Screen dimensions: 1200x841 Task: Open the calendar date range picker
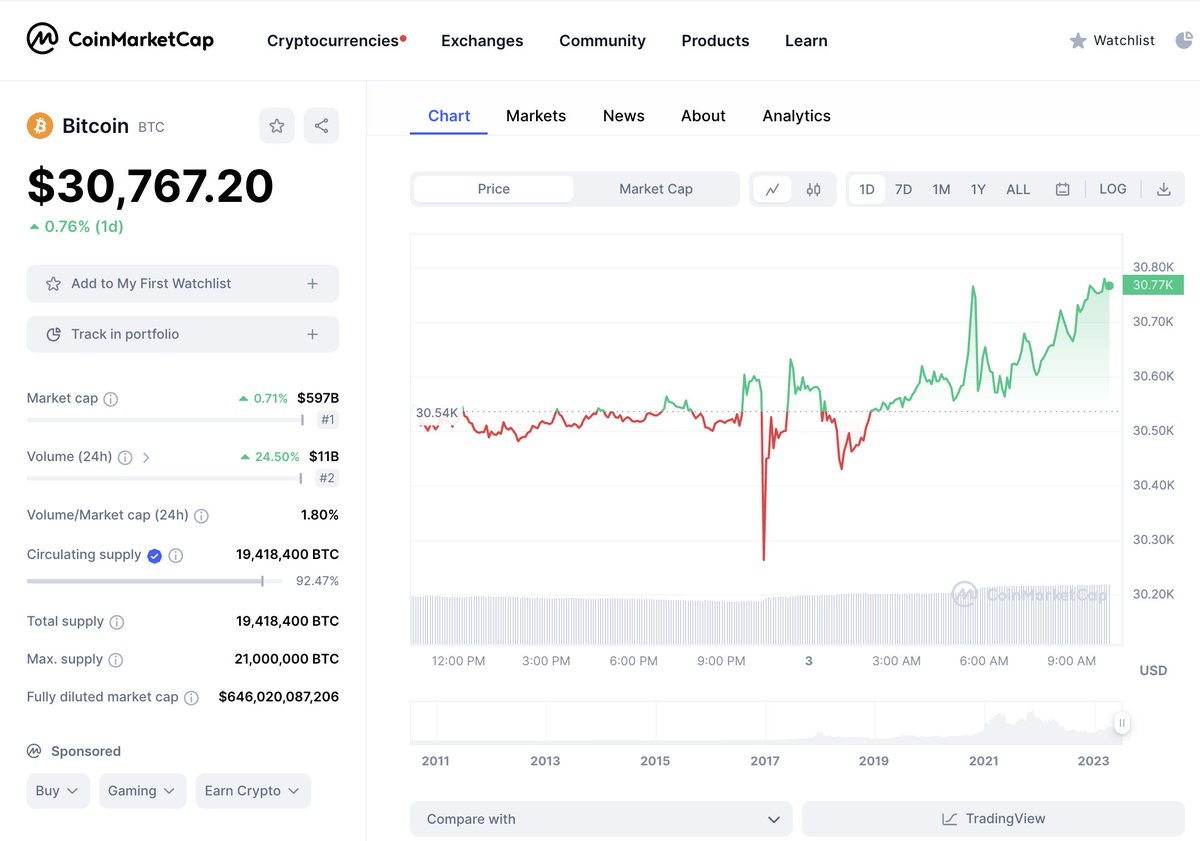click(1063, 189)
